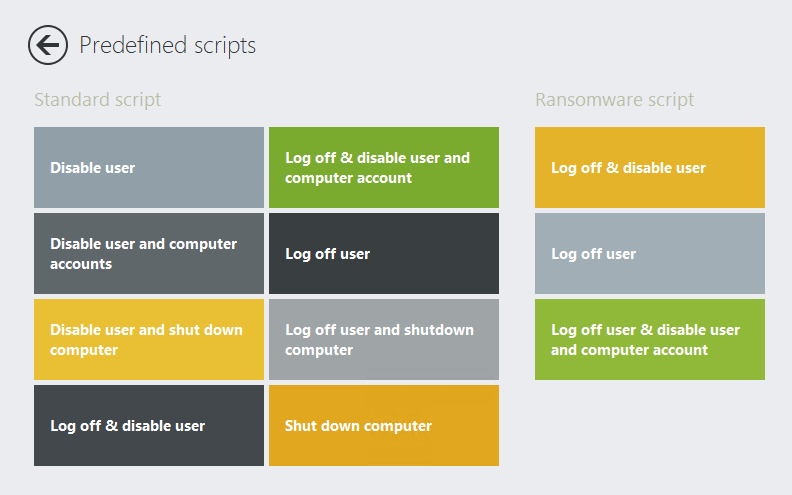Image resolution: width=792 pixels, height=495 pixels.
Task: Click the dark Log off user tile in Standard script
Action: click(384, 254)
